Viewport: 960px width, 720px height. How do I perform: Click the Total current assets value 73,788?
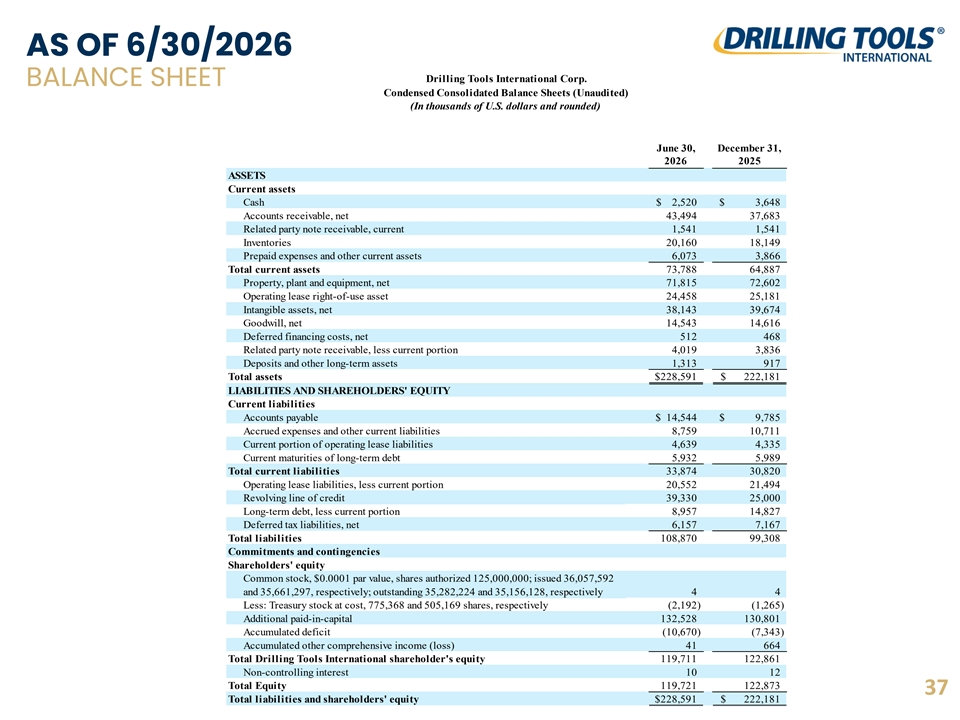pos(681,270)
